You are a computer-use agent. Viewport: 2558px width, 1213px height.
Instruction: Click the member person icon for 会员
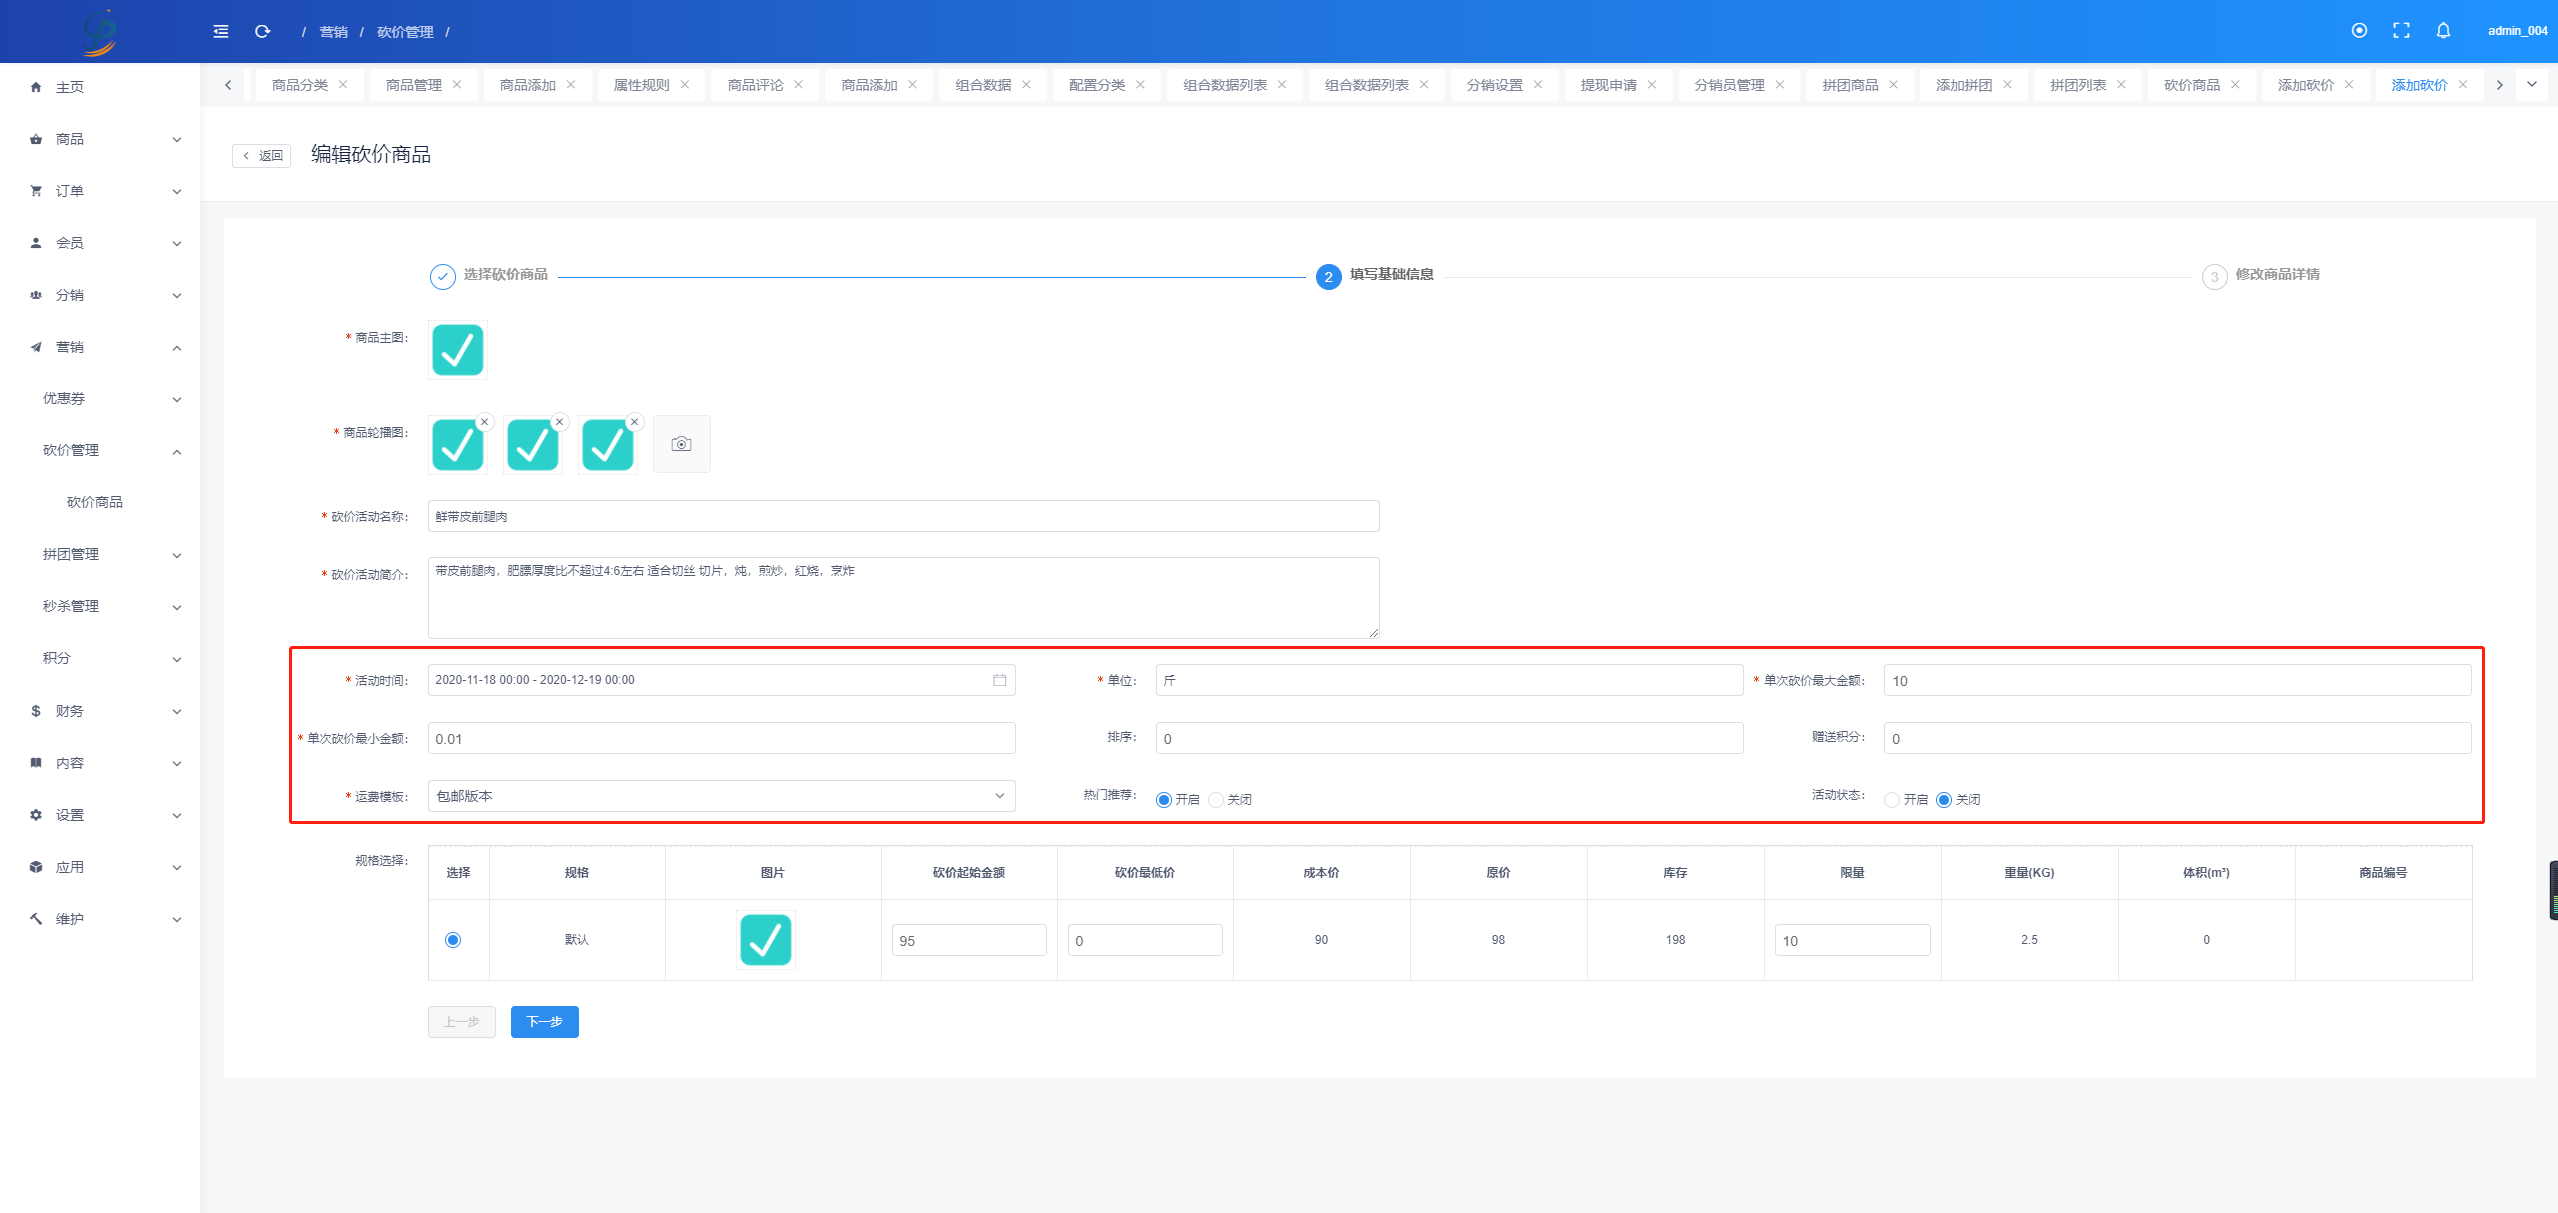(36, 243)
